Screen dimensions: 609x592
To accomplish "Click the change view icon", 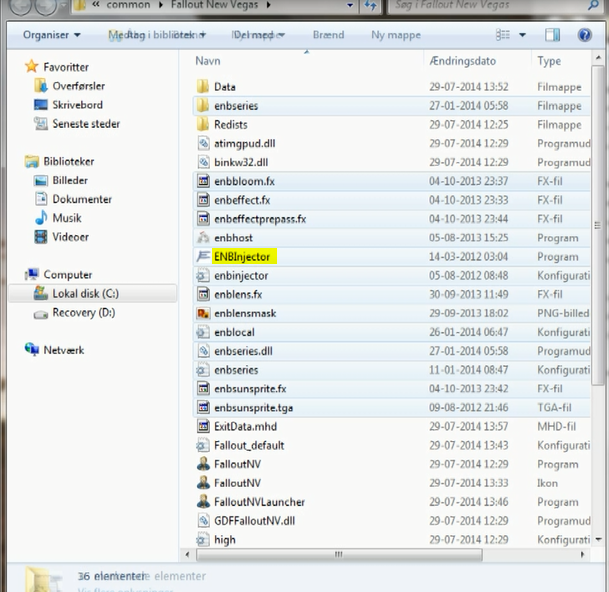I will tap(503, 35).
